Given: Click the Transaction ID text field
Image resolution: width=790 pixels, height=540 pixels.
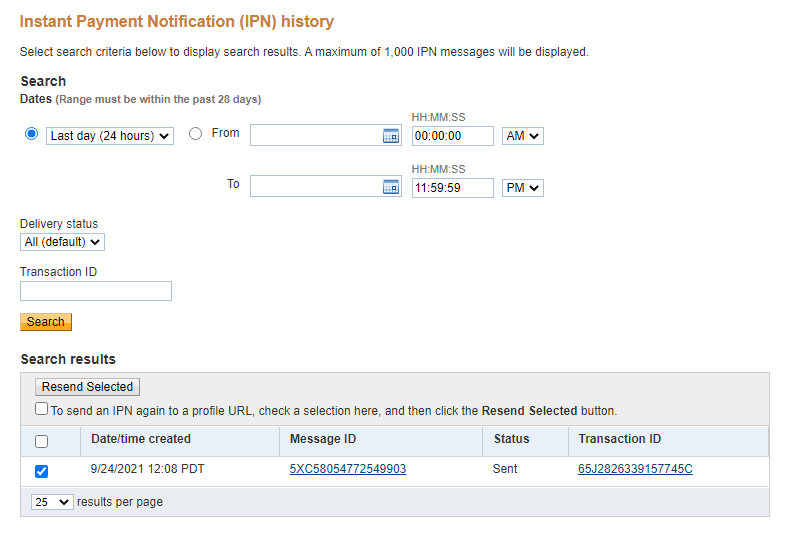Looking at the screenshot, I should pos(96,291).
